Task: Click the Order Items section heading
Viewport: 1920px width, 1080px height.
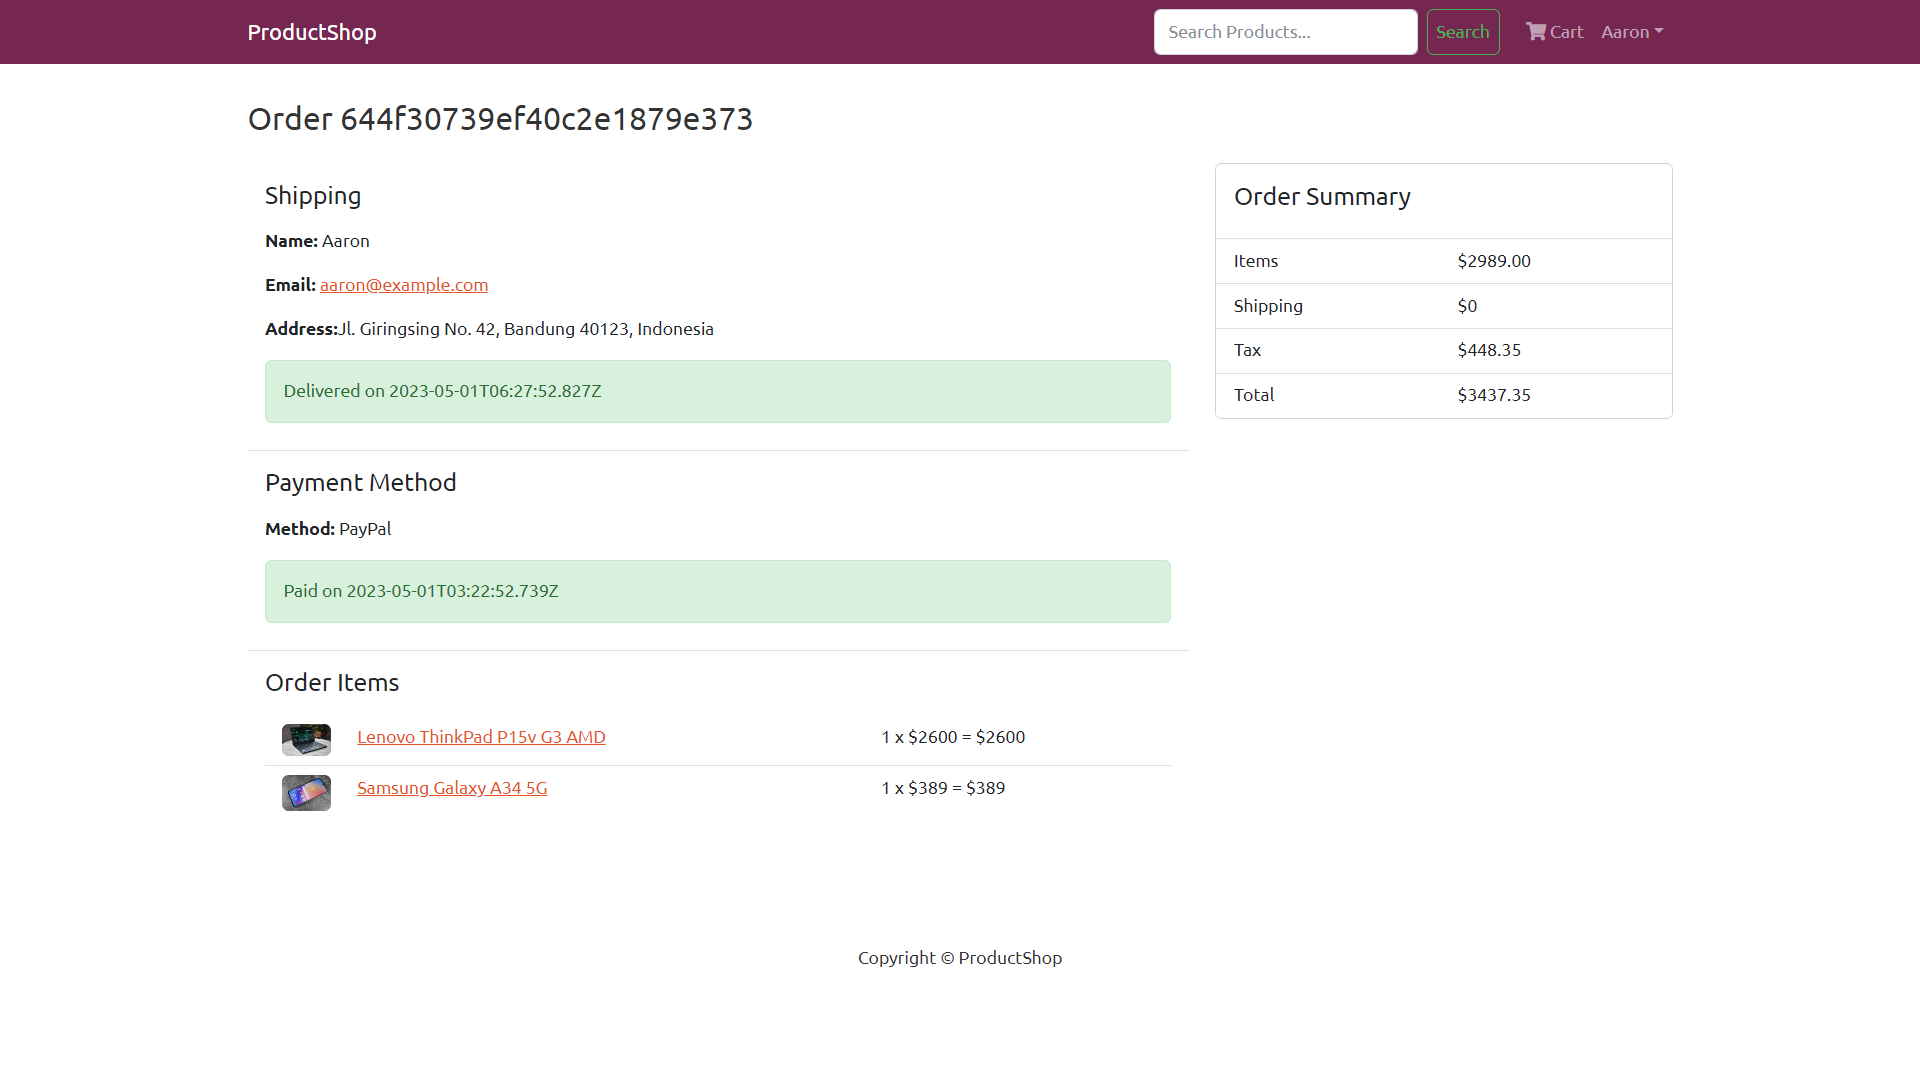Action: coord(332,683)
